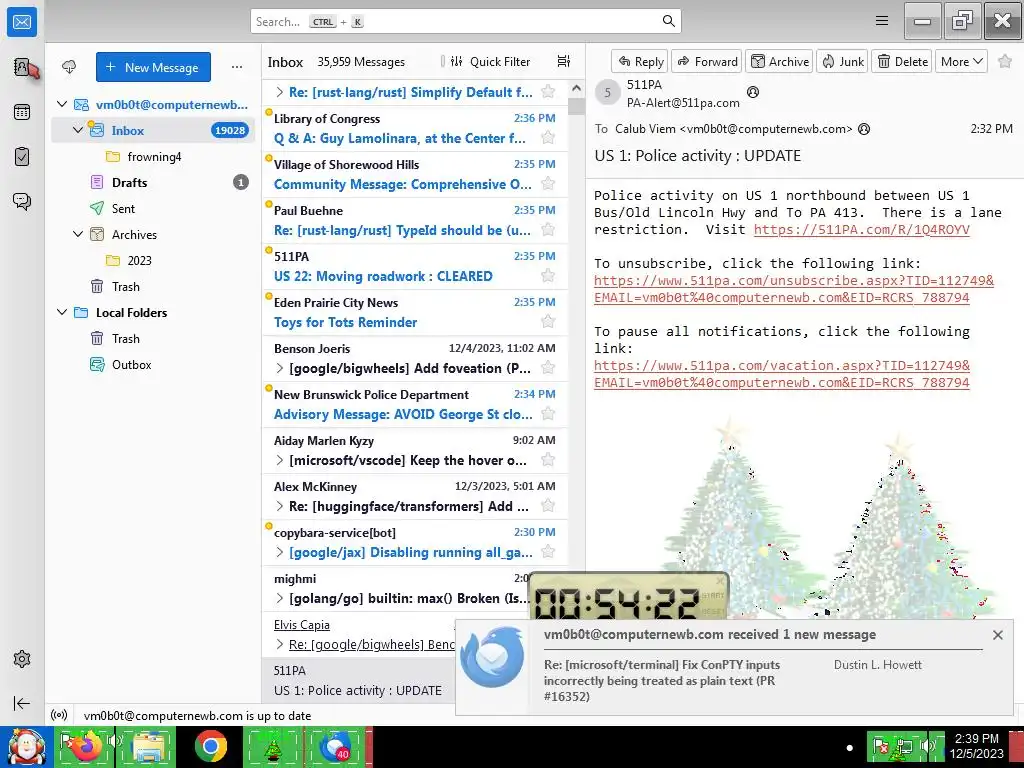Open the 511PA sender contact icon

752,92
